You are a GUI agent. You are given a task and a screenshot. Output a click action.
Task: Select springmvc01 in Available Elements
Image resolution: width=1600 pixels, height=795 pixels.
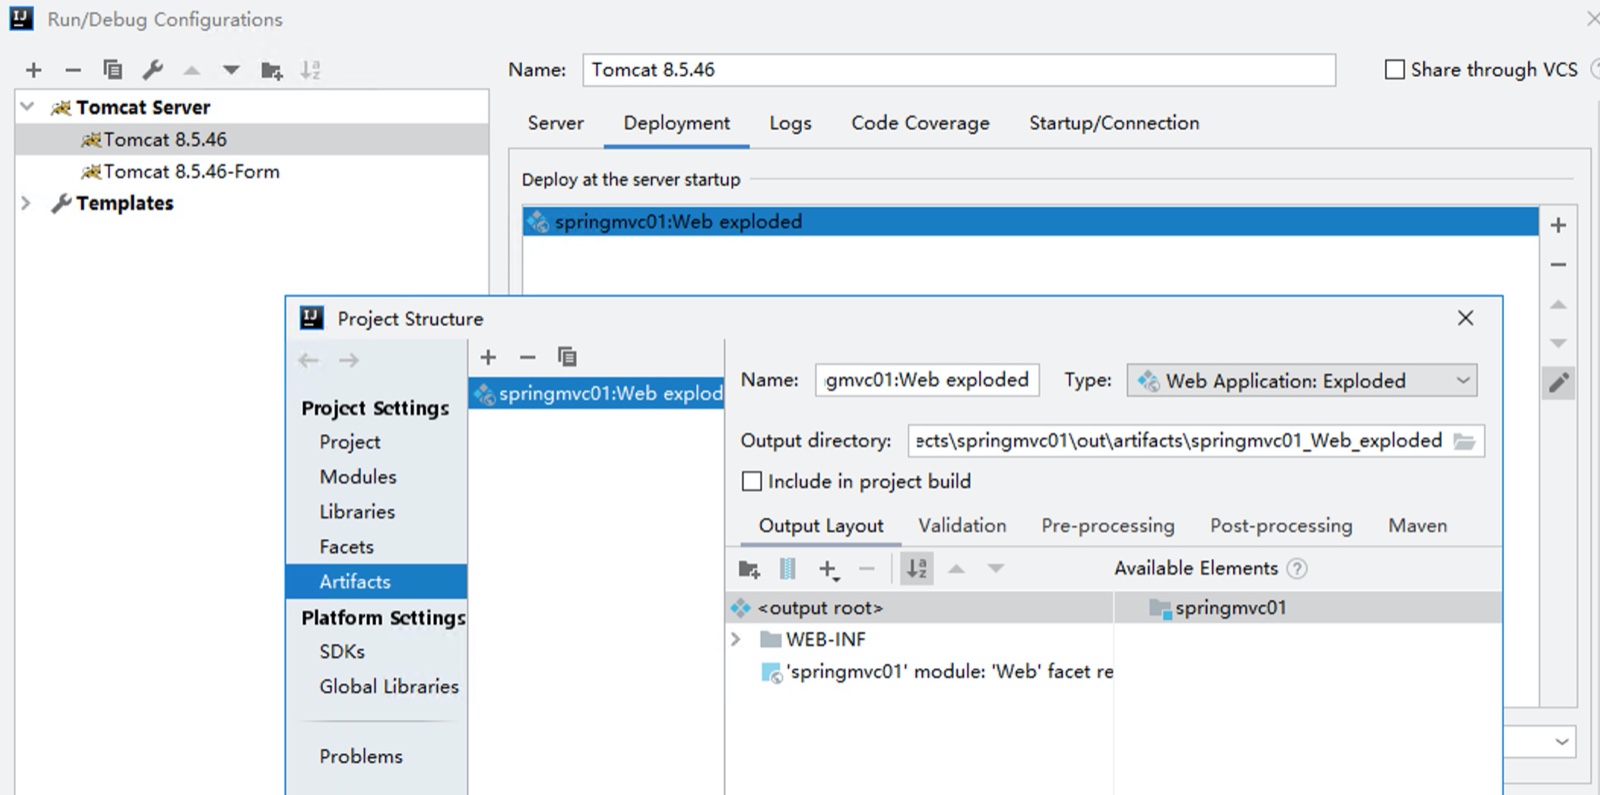pyautogui.click(x=1308, y=608)
